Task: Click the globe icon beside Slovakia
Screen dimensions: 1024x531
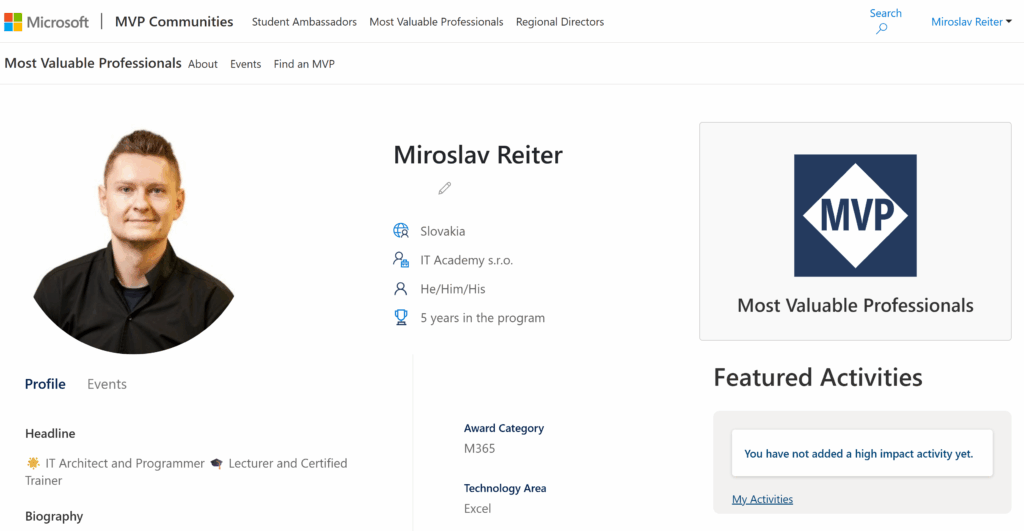Action: (x=401, y=231)
